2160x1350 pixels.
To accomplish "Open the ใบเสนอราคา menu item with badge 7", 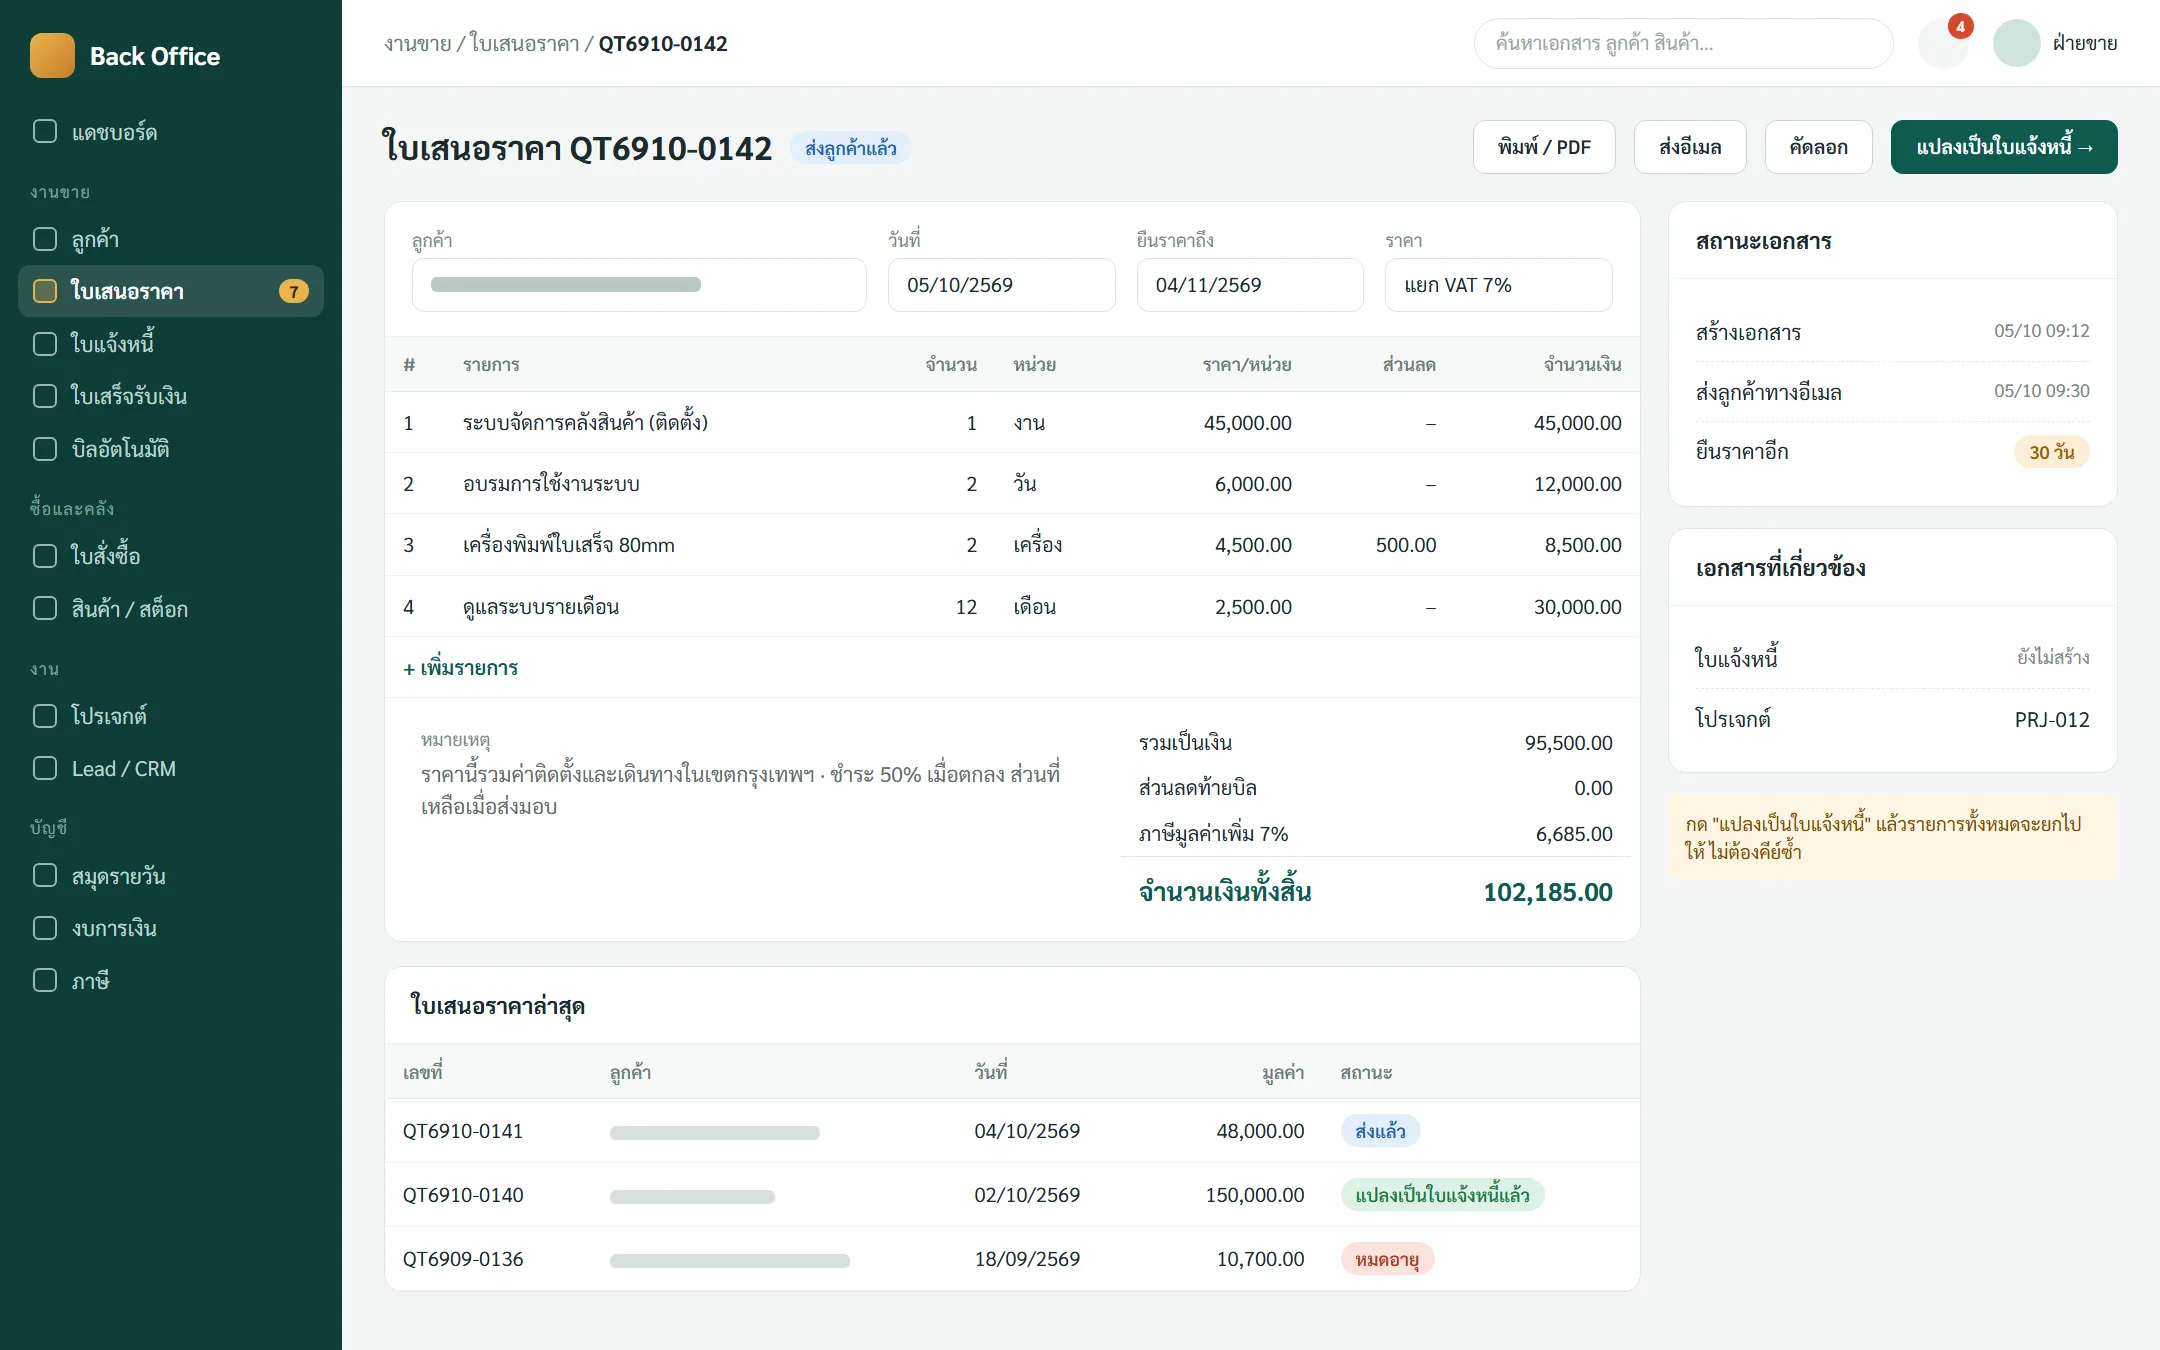I will point(171,291).
